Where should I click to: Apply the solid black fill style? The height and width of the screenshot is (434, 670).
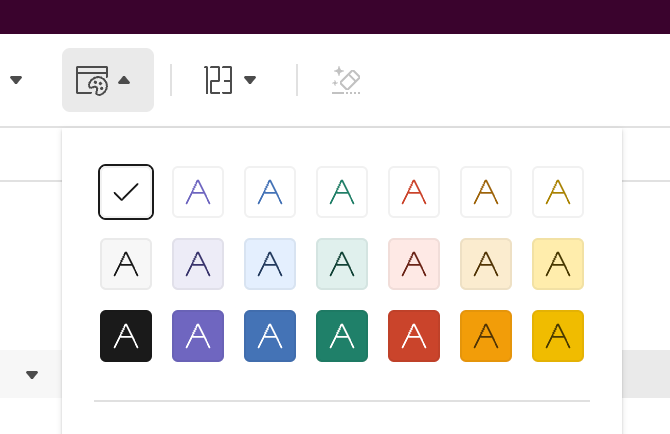tap(126, 336)
